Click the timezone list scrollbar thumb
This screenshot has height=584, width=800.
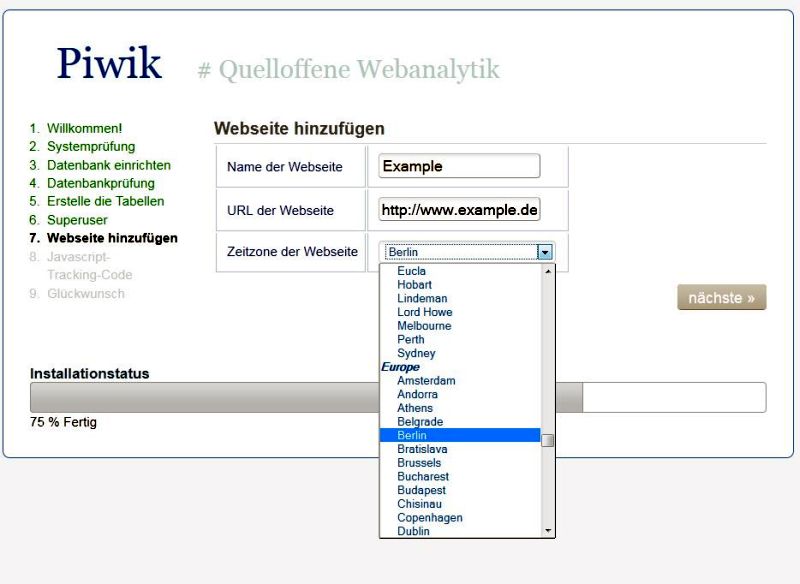[547, 440]
